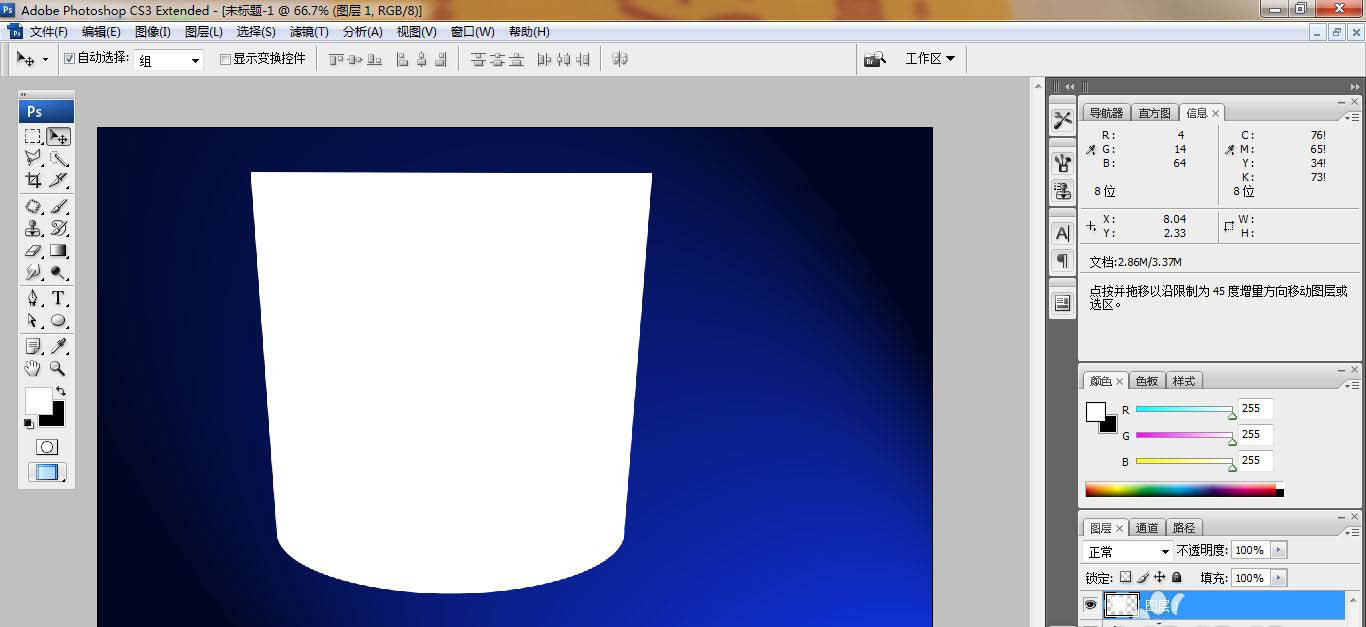Open the Fill slider arrow
Screen dimensions: 1366x627
pyautogui.click(x=1279, y=578)
